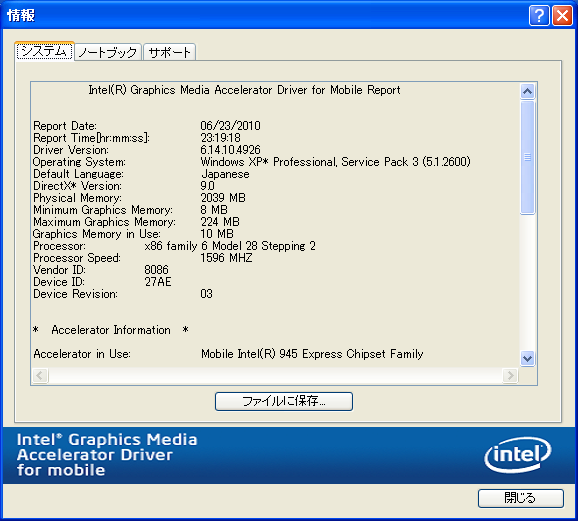Click the DirectX version value 9.0
This screenshot has width=578, height=521.
[x=207, y=186]
